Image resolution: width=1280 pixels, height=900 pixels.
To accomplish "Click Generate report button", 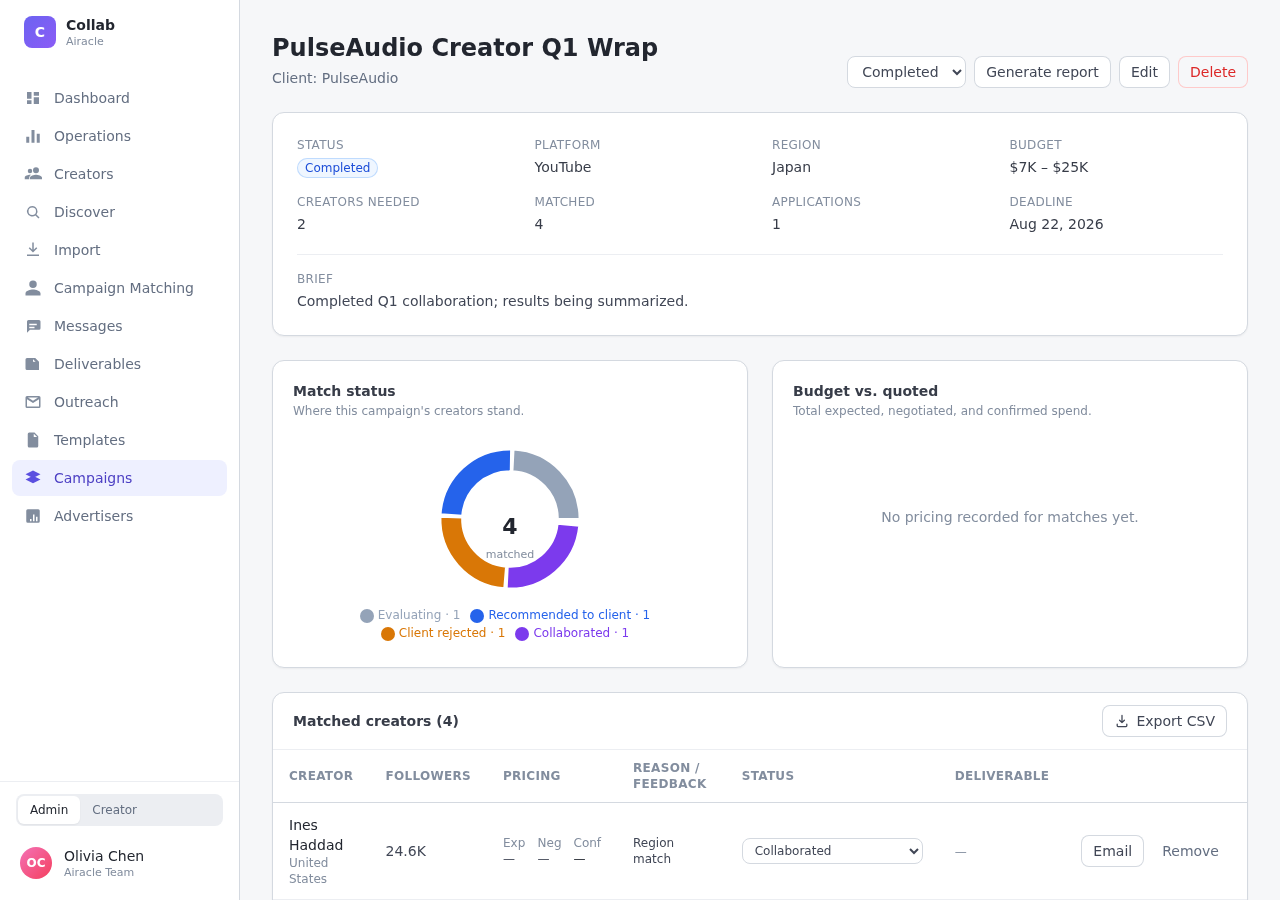I will [x=1042, y=72].
